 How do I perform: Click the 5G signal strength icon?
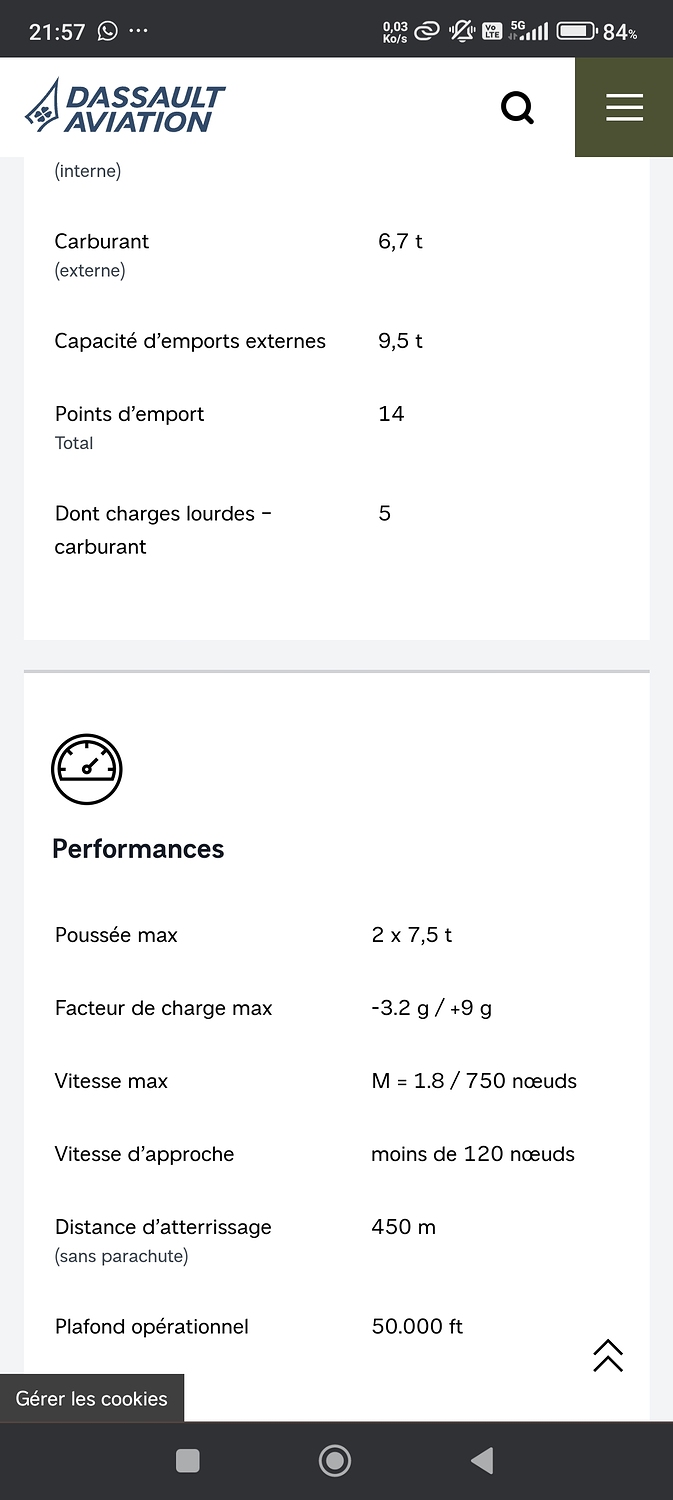527,30
